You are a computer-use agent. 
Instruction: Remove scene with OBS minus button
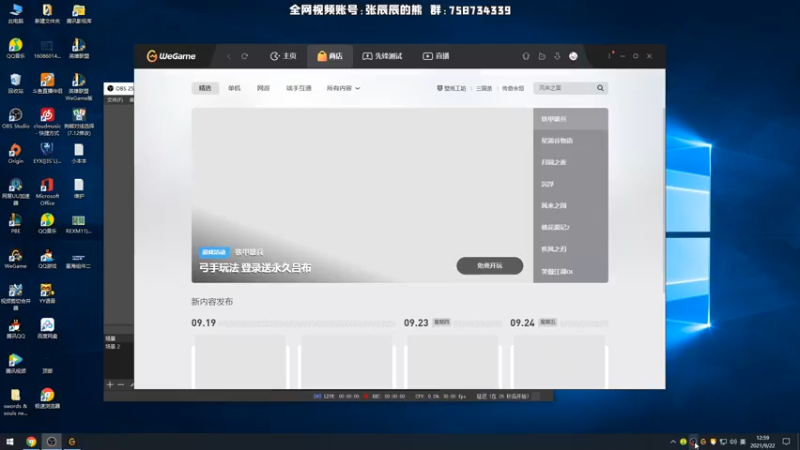[121, 384]
